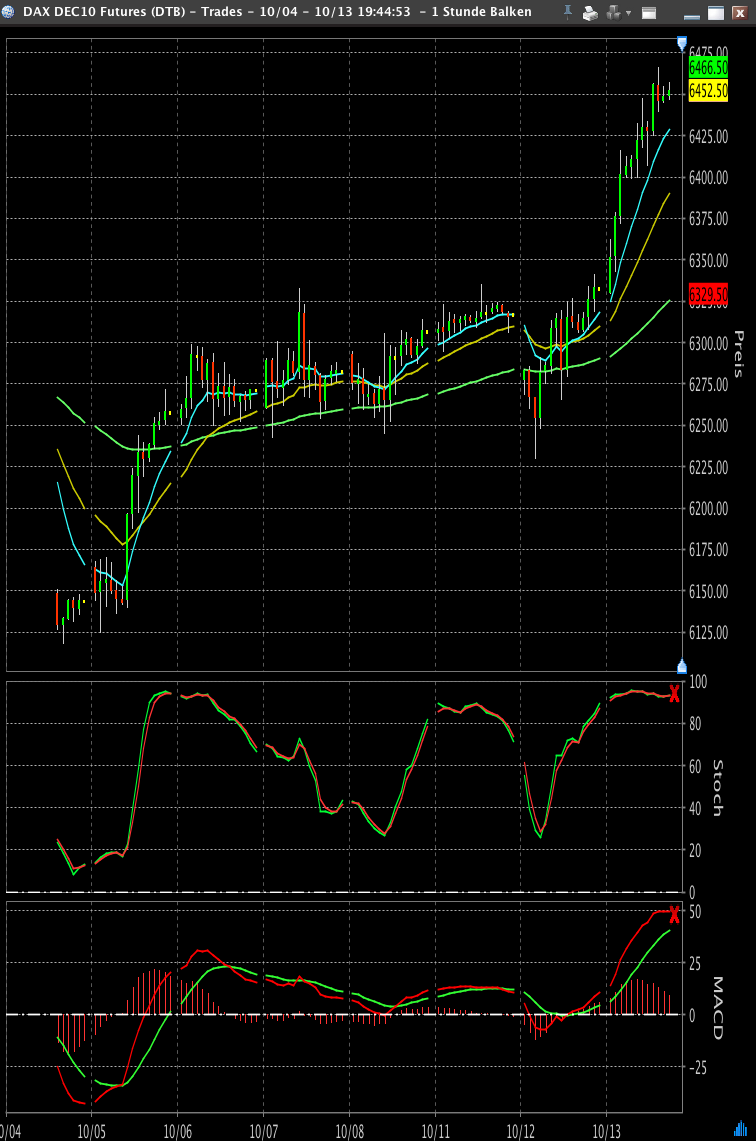756x1141 pixels.
Task: Click the 6150.00 price scale value
Action: tap(708, 591)
